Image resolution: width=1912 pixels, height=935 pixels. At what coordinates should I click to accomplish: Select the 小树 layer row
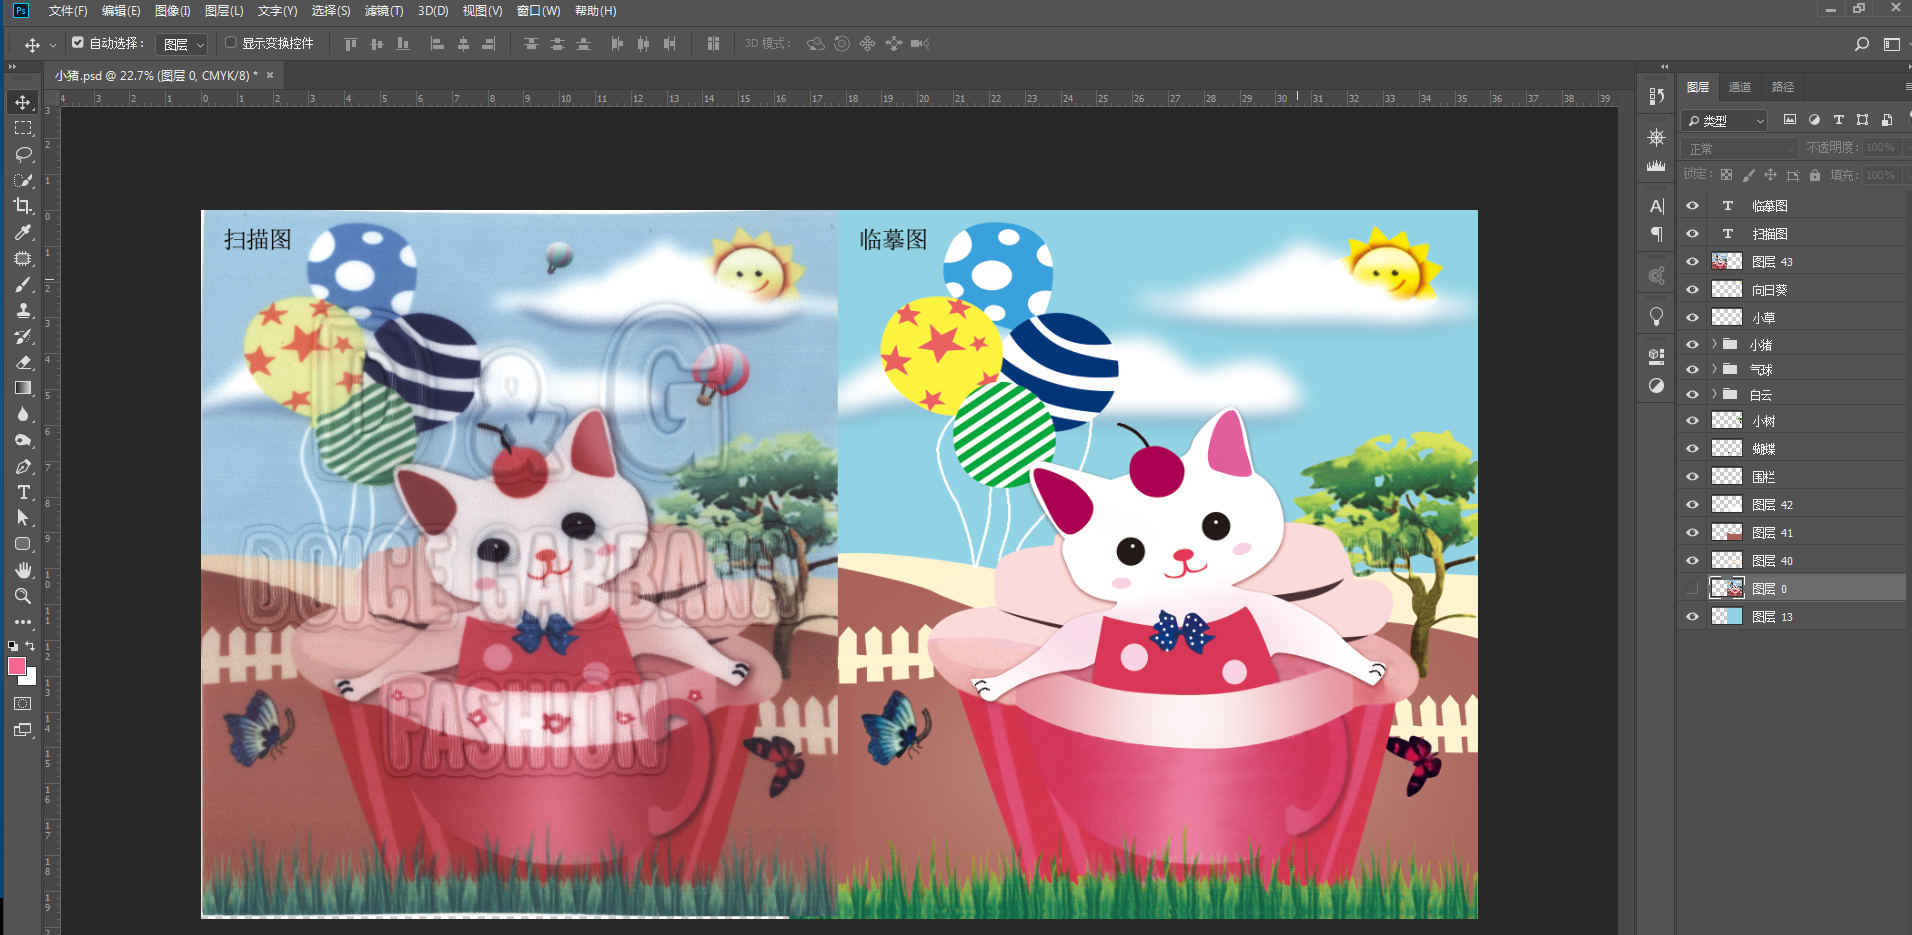coord(1792,421)
